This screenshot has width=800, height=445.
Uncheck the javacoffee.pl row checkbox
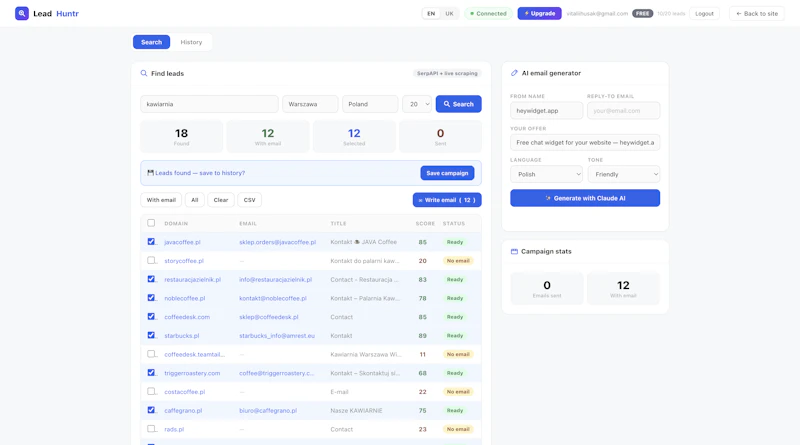tap(151, 241)
